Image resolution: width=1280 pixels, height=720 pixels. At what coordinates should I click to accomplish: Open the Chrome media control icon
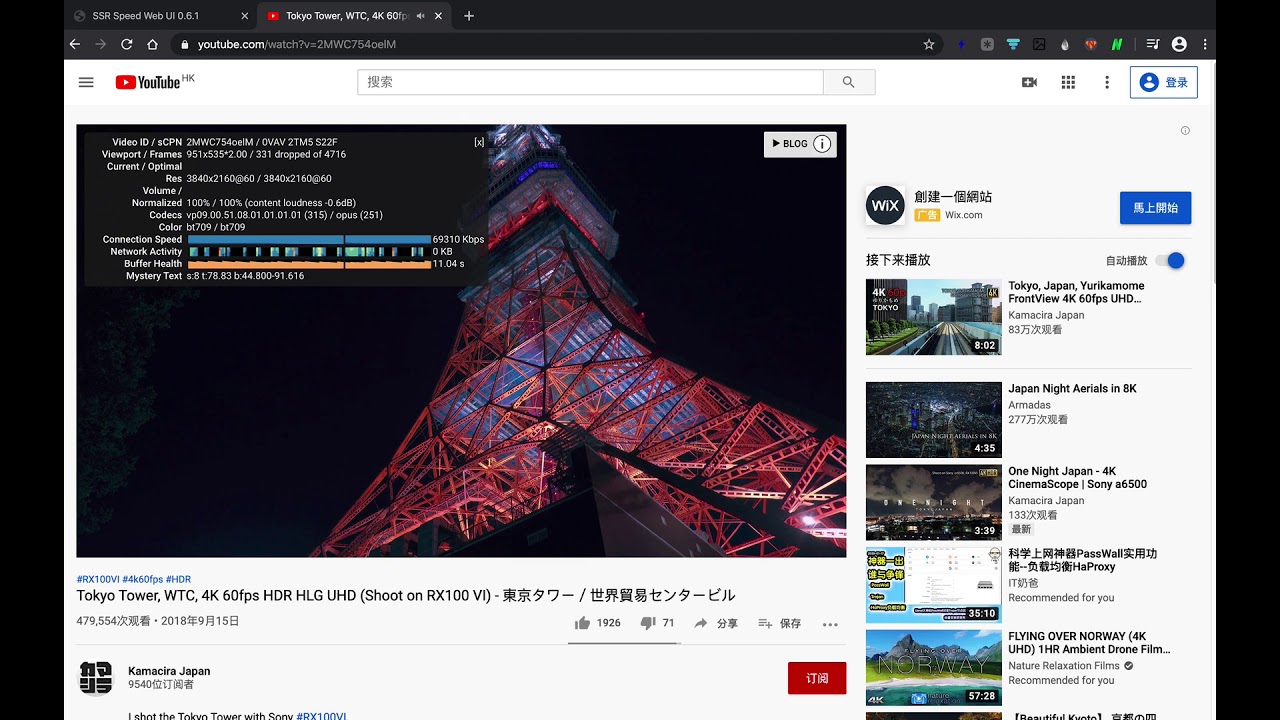tap(1153, 44)
